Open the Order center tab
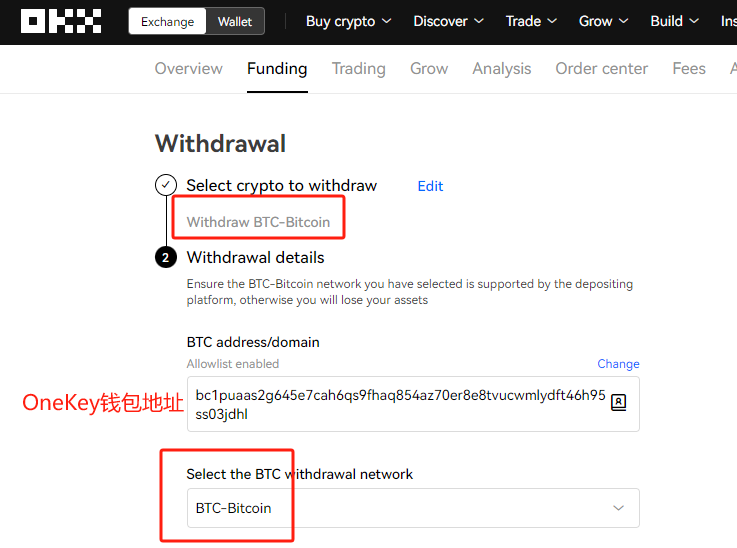Screen dimensions: 737x548 tap(602, 69)
